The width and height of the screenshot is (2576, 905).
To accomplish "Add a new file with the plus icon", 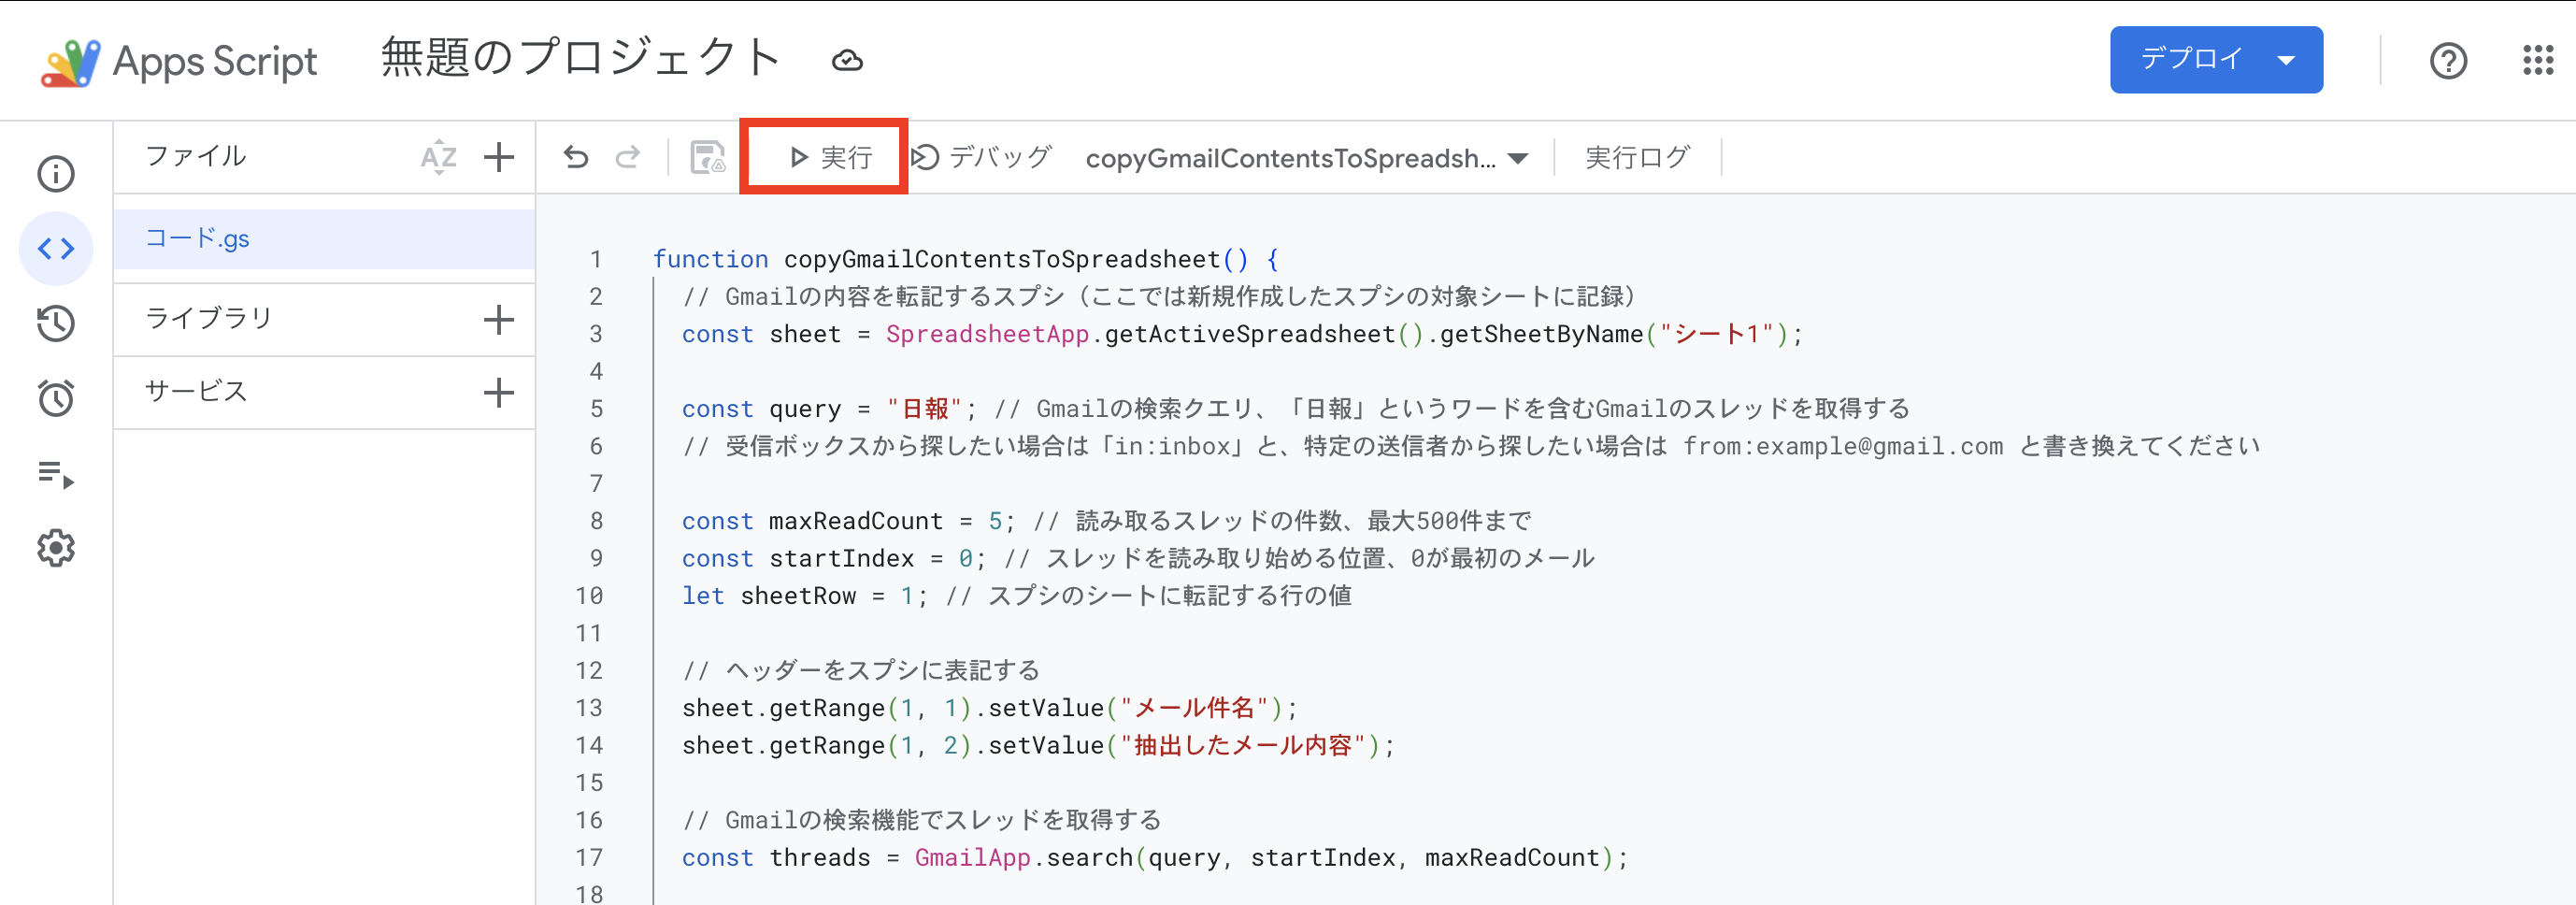I will pyautogui.click(x=498, y=157).
